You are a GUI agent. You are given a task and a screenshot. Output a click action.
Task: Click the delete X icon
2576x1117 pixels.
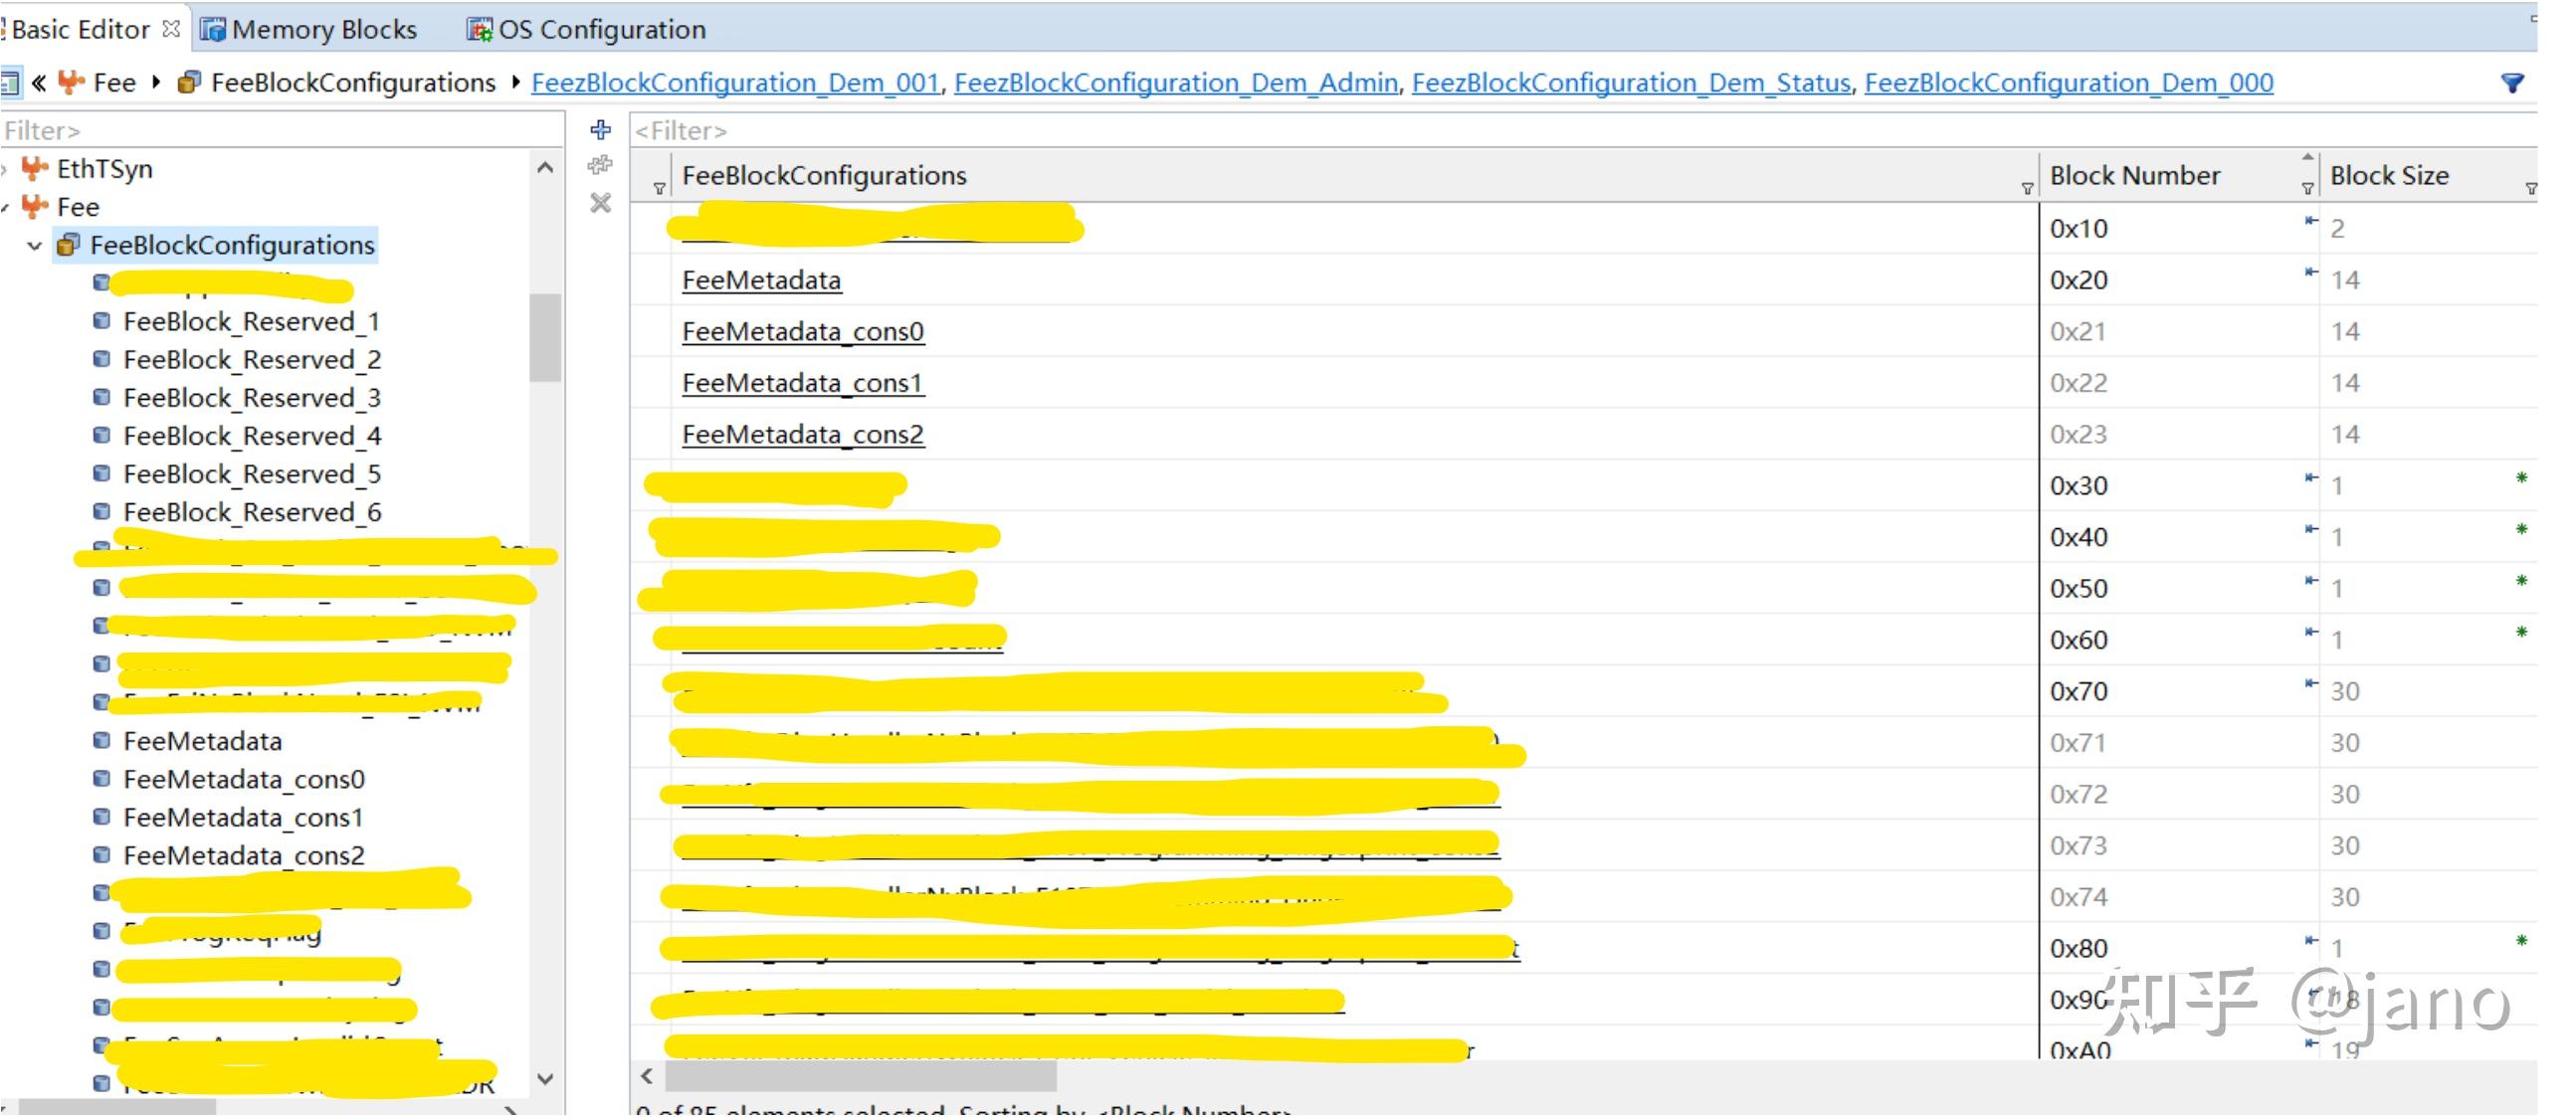600,203
